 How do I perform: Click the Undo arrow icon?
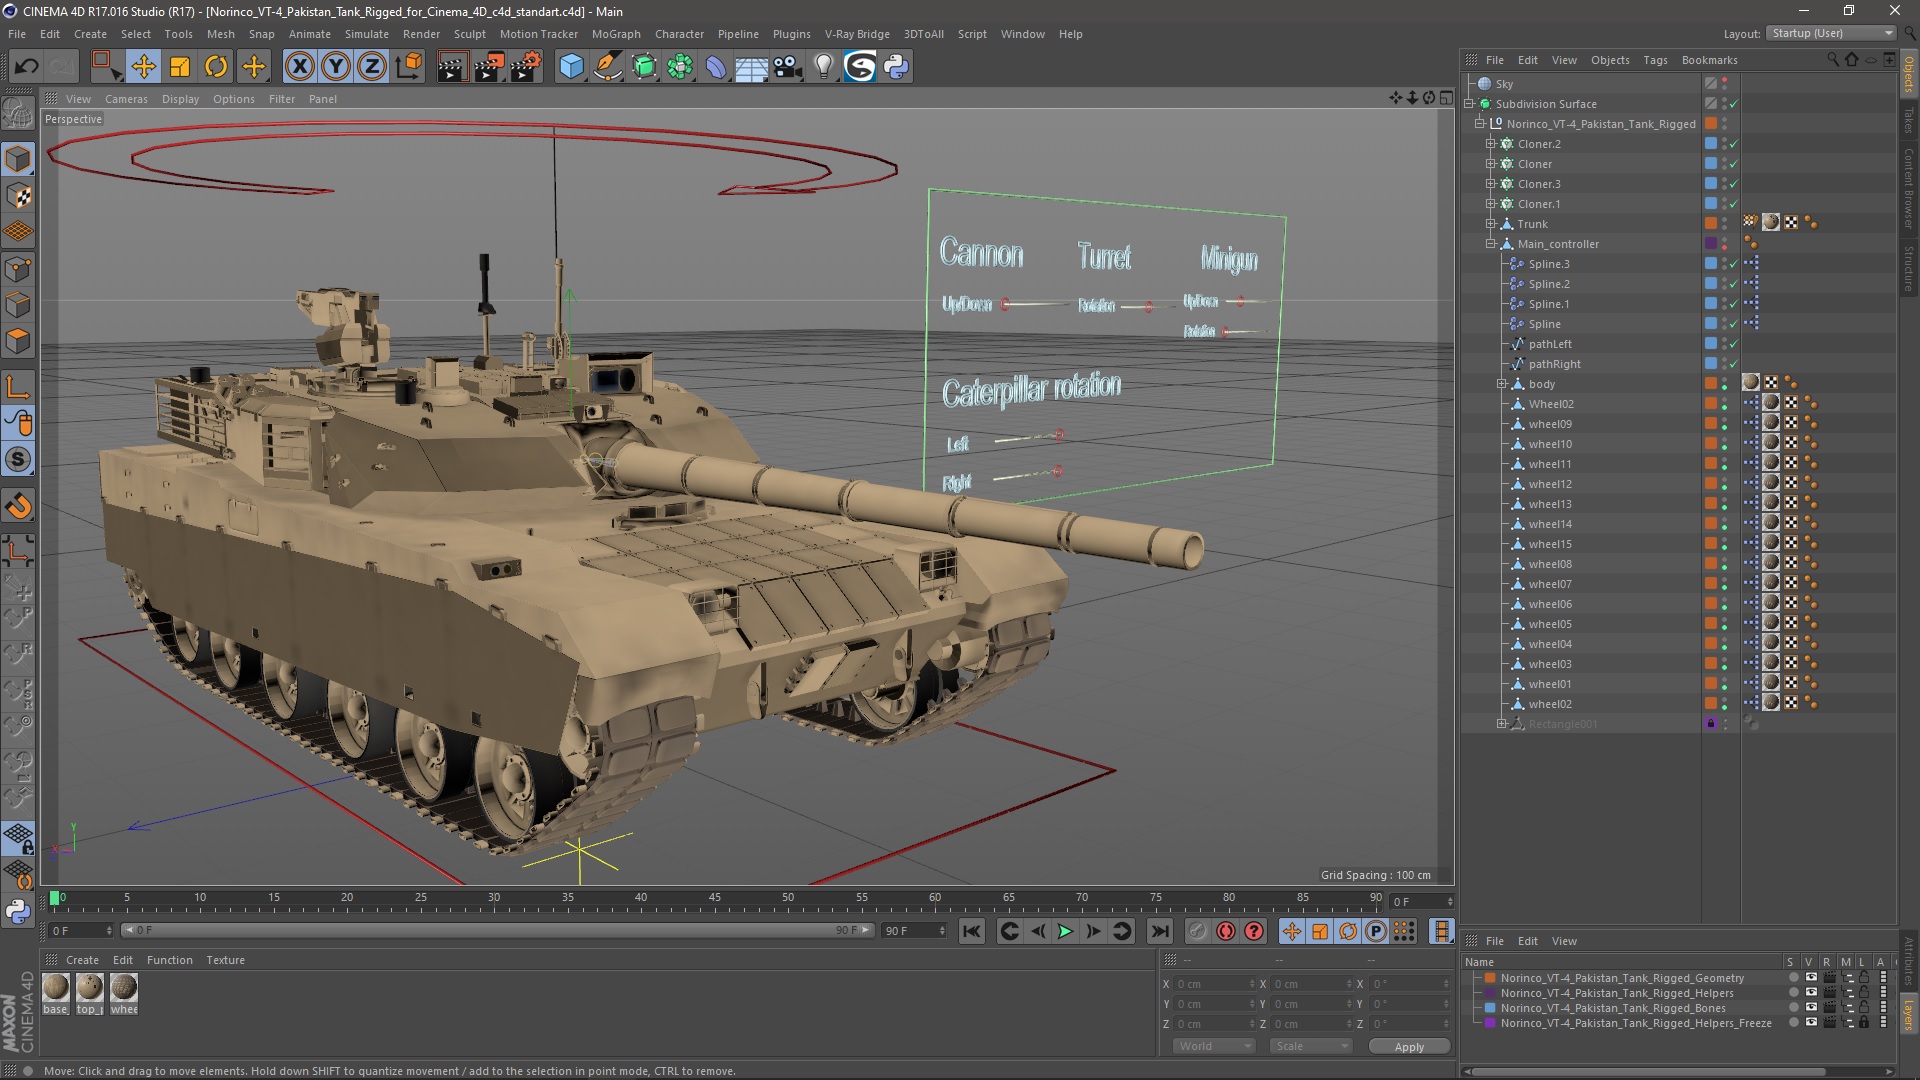coord(27,67)
